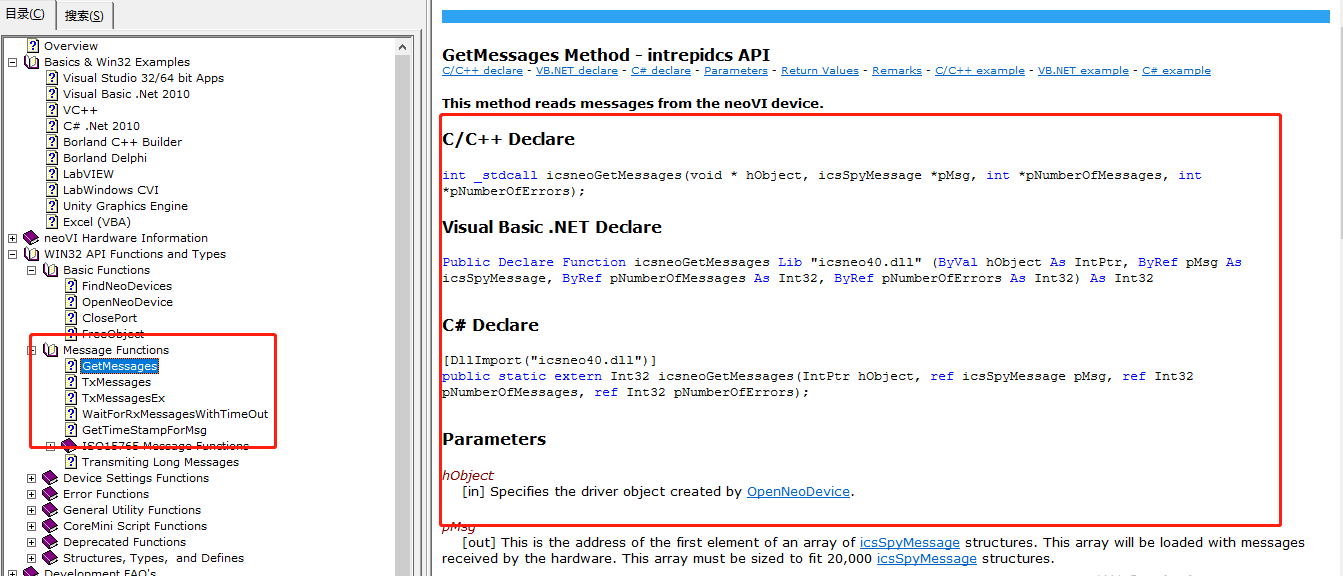This screenshot has height=576, width=1343.
Task: Expand CoreMini Script Functions node
Action: [x=32, y=526]
